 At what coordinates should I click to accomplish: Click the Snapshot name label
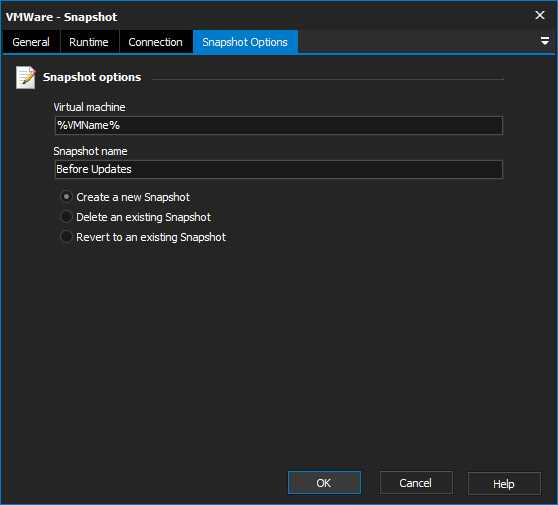[90, 151]
